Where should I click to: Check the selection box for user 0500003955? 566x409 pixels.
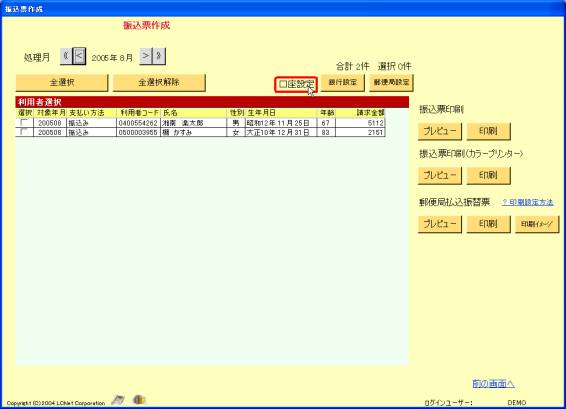[x=24, y=132]
